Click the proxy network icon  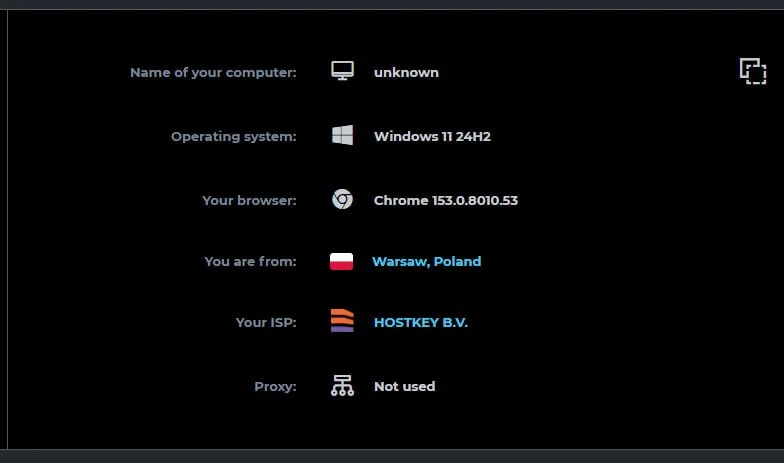pyautogui.click(x=342, y=386)
